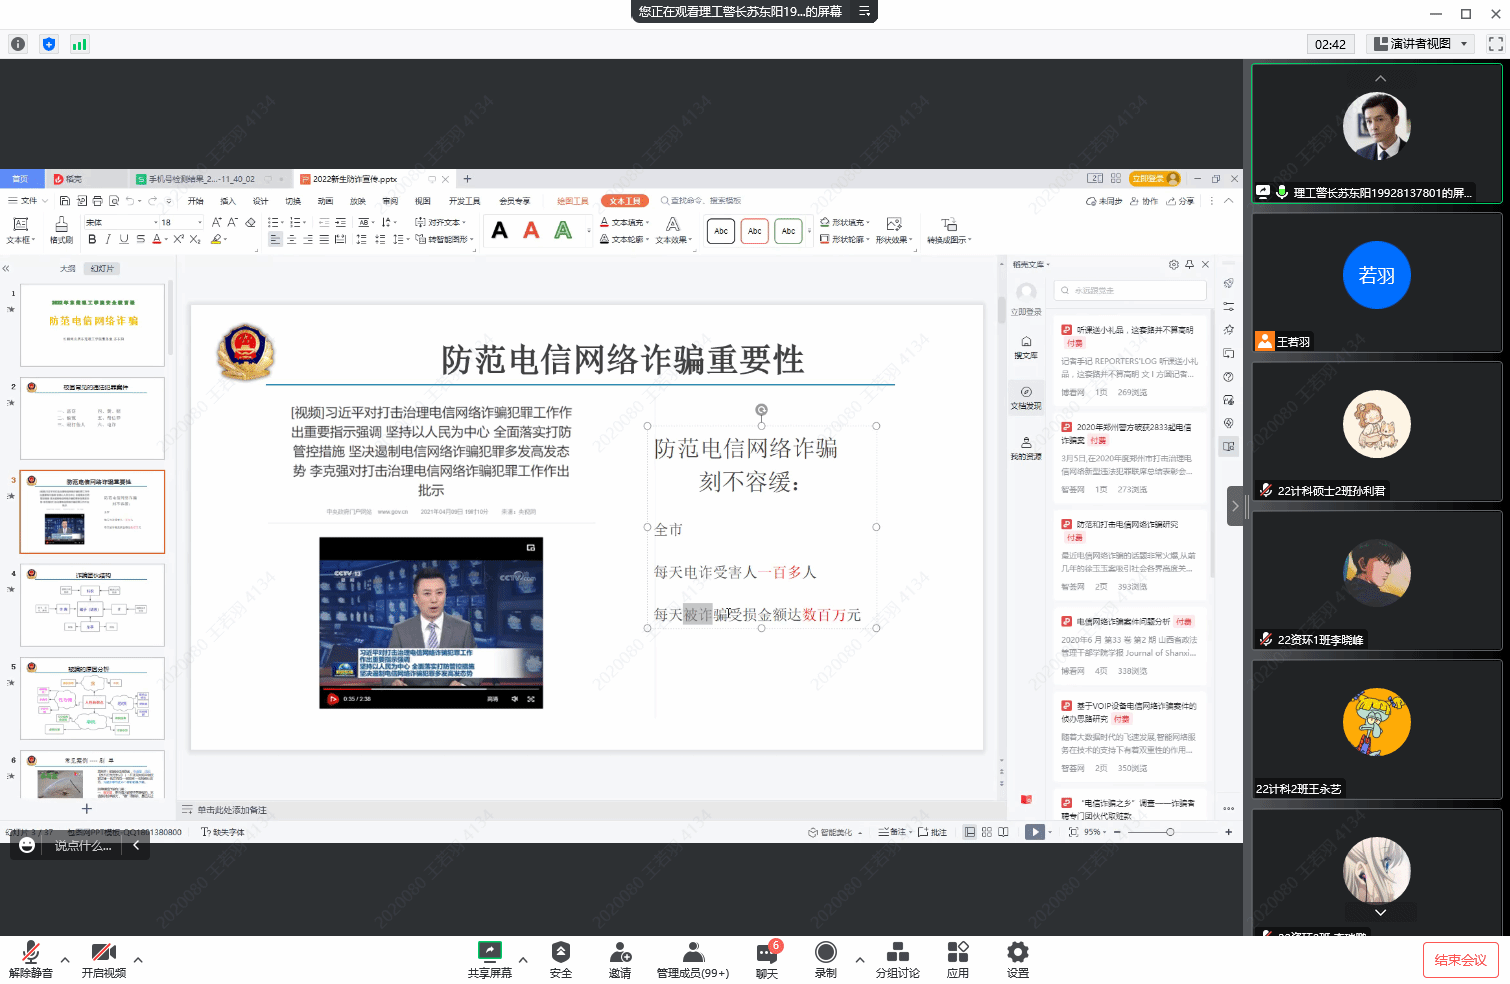Enter fullscreen with the top-right icon
Screen dimensions: 1510x984
point(1495,44)
